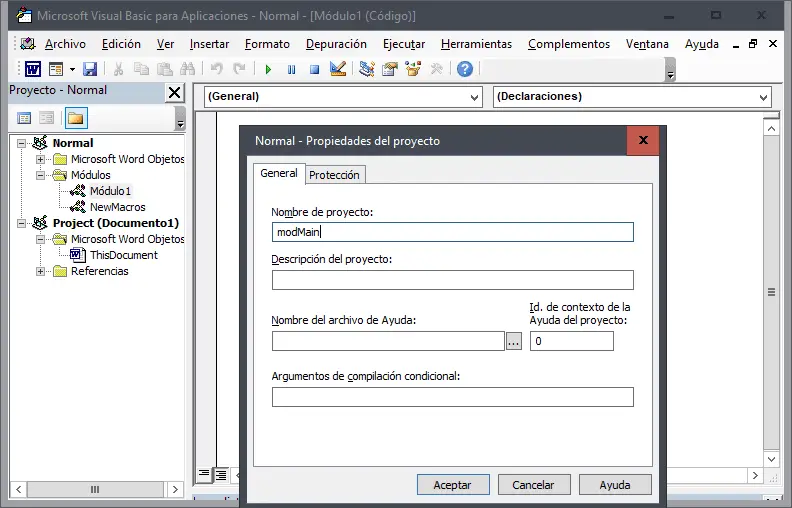Open the (Declaraciones) procedure dropdown
The image size is (792, 508).
[x=632, y=96]
